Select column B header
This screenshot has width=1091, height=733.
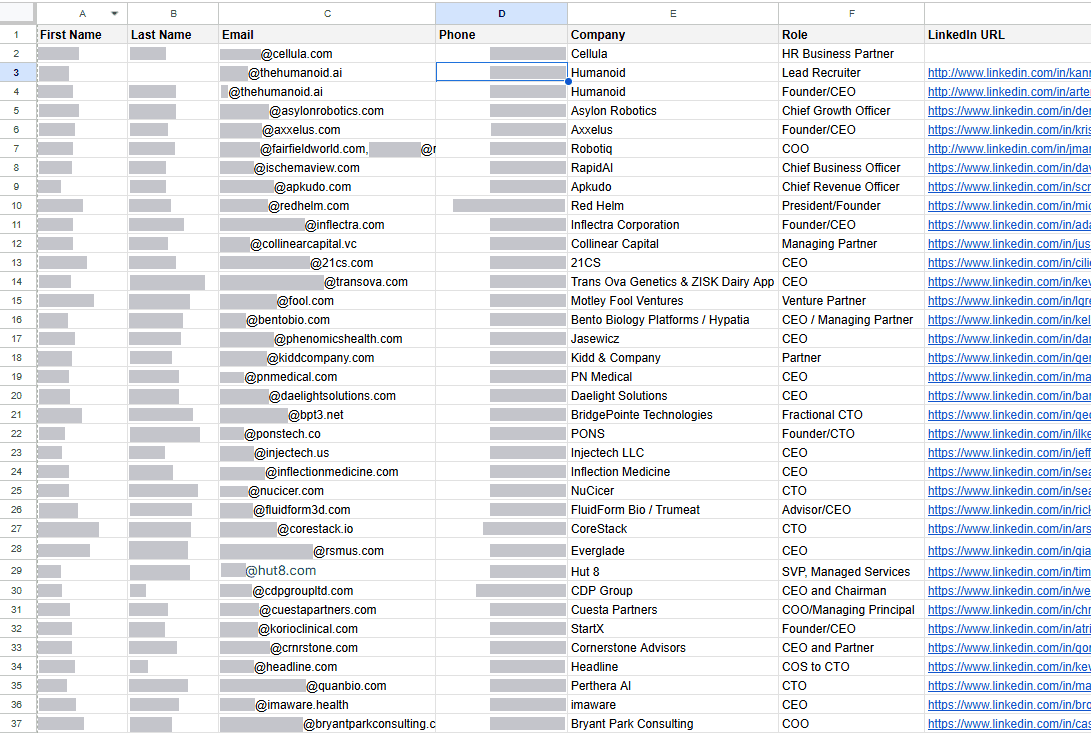point(173,13)
